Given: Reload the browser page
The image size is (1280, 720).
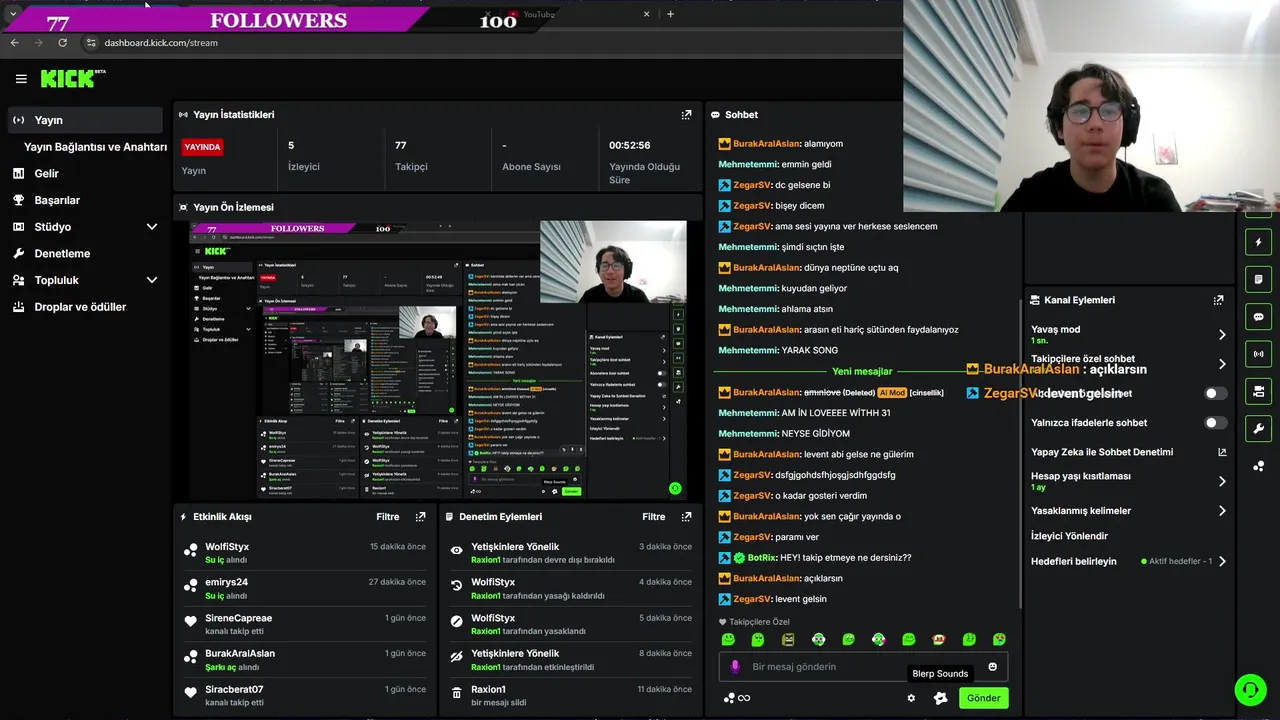Looking at the screenshot, I should (x=62, y=43).
